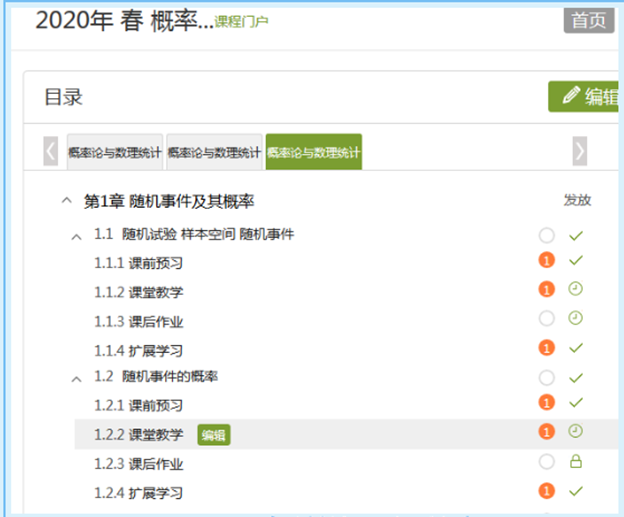
Task: Collapse section 1.1 随机试验 样本空间
Action: [x=77, y=236]
